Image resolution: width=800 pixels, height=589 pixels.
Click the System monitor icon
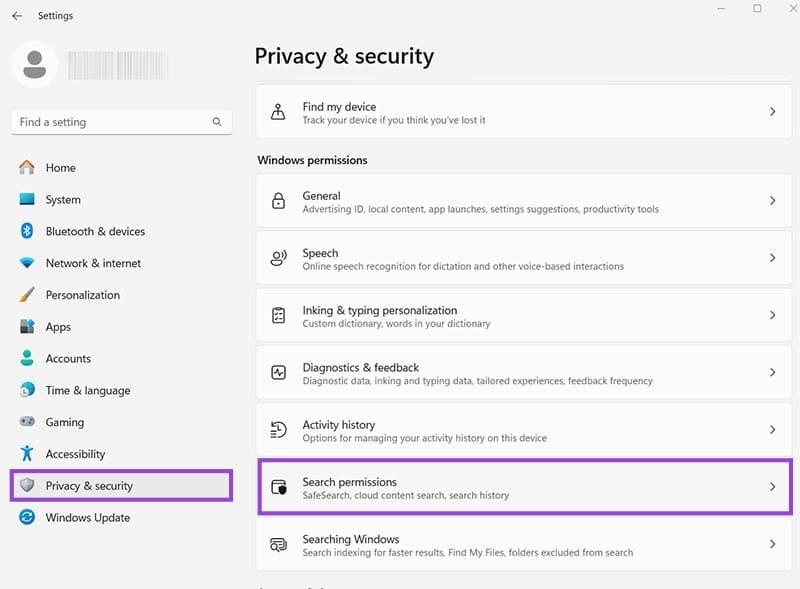27,199
